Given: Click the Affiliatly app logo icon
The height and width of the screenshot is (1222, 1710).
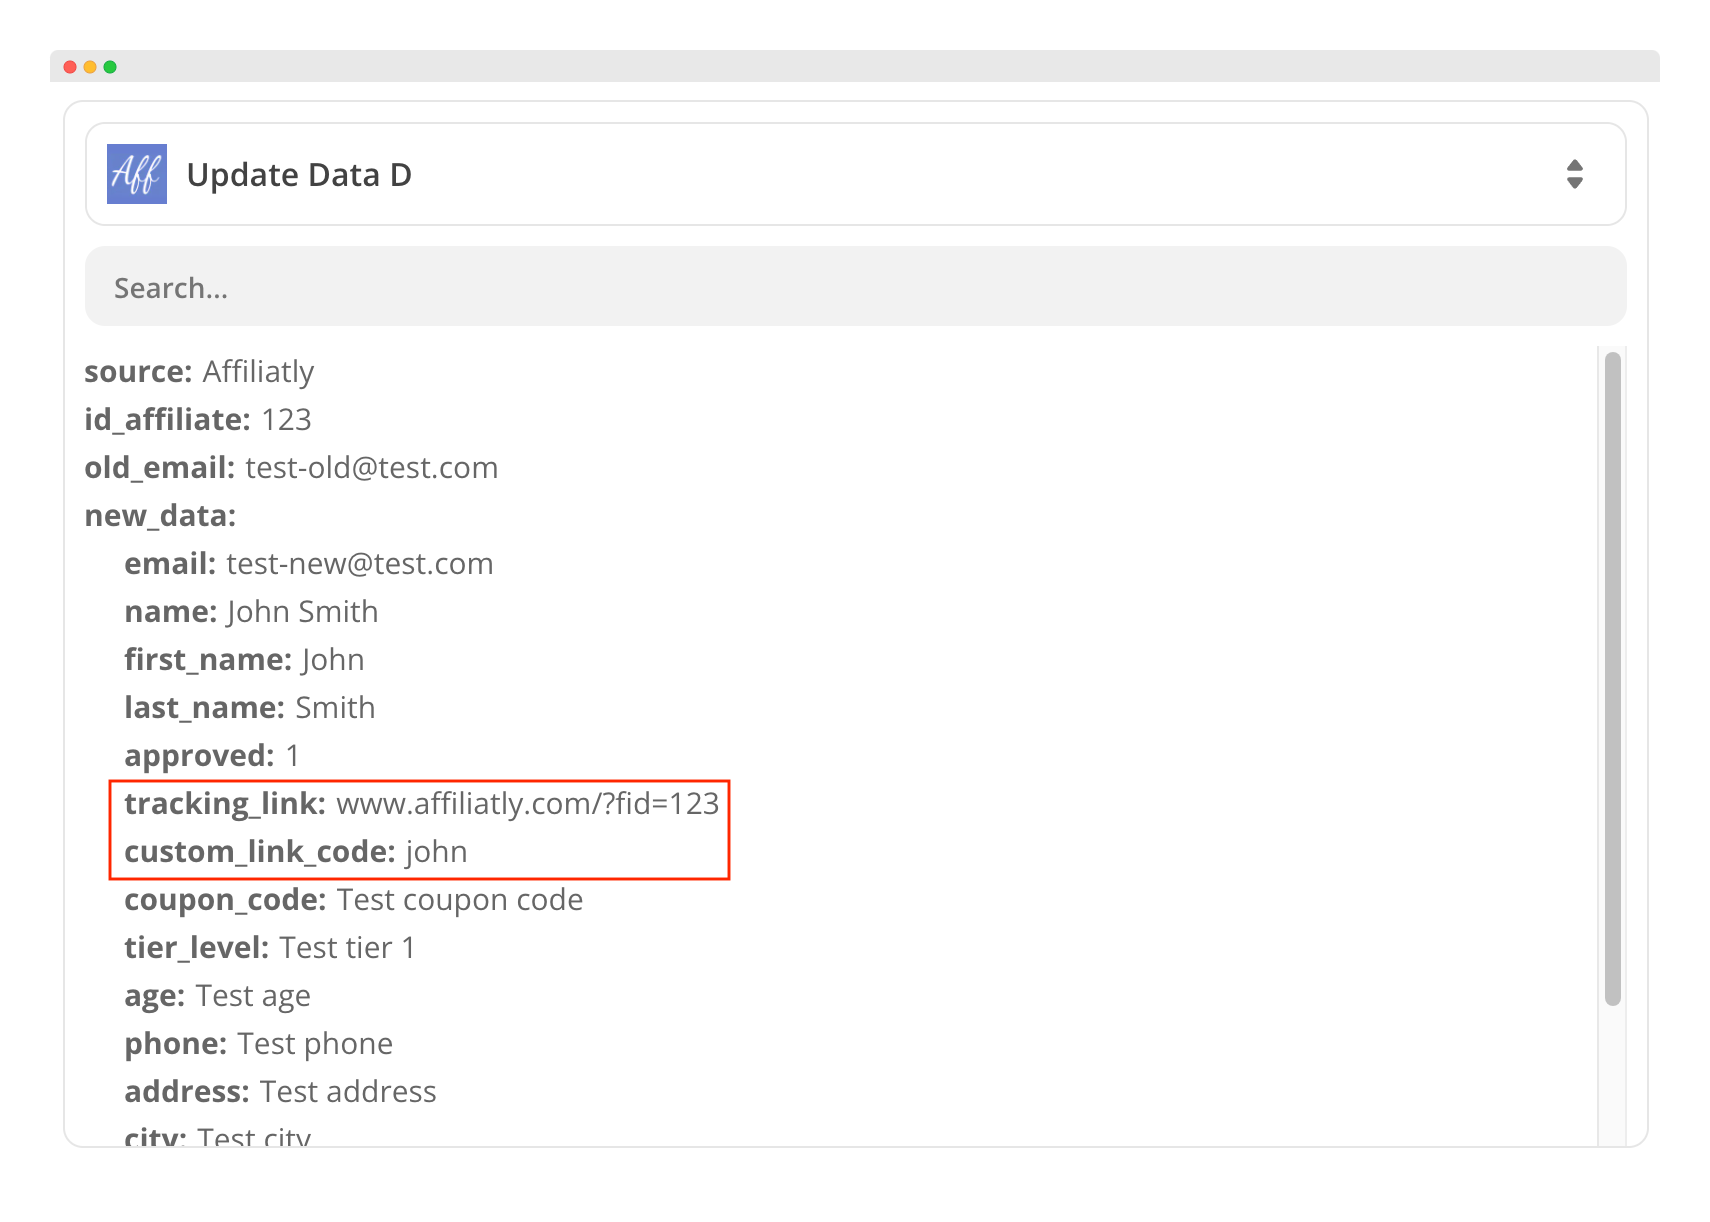Looking at the screenshot, I should click(137, 174).
